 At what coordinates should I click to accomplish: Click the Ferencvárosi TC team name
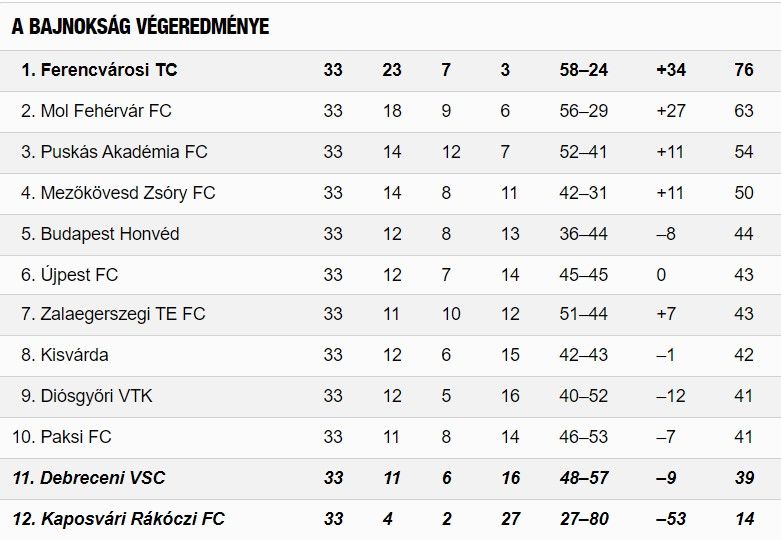109,70
